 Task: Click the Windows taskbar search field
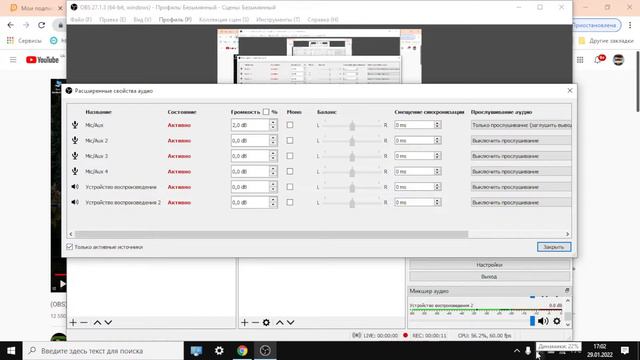(103, 351)
